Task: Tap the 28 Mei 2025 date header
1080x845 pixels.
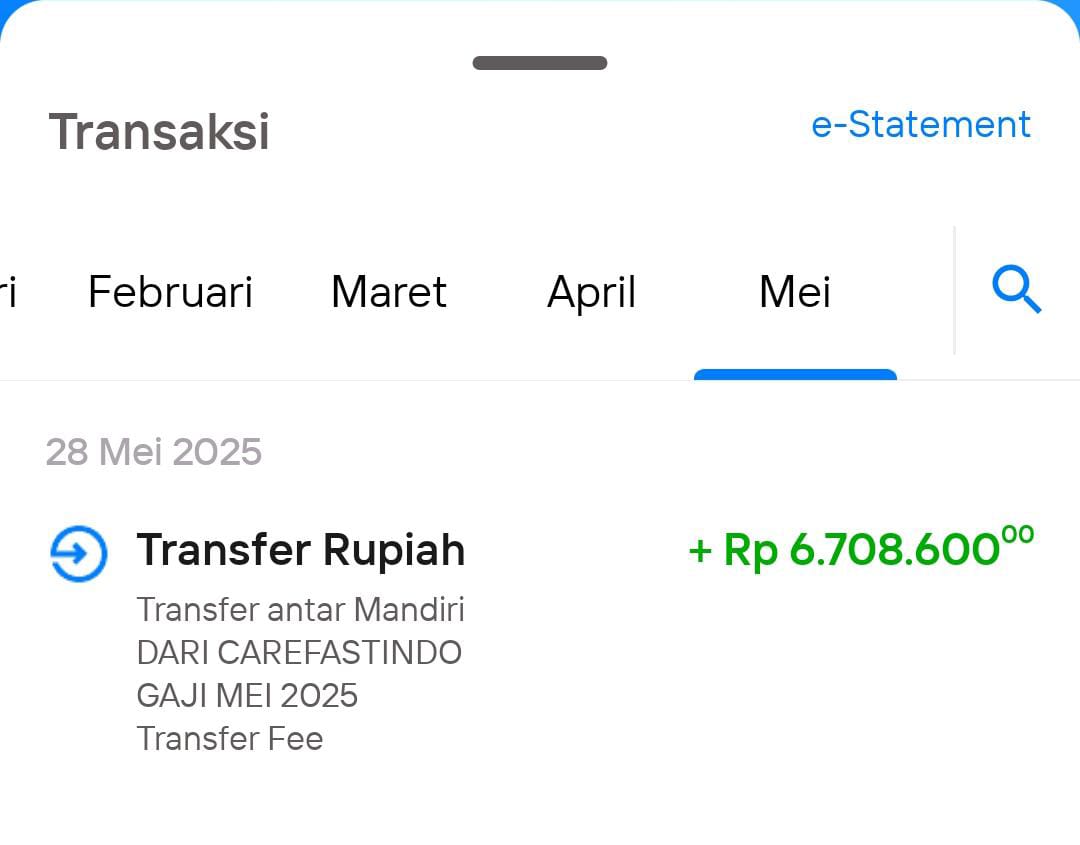Action: (154, 452)
